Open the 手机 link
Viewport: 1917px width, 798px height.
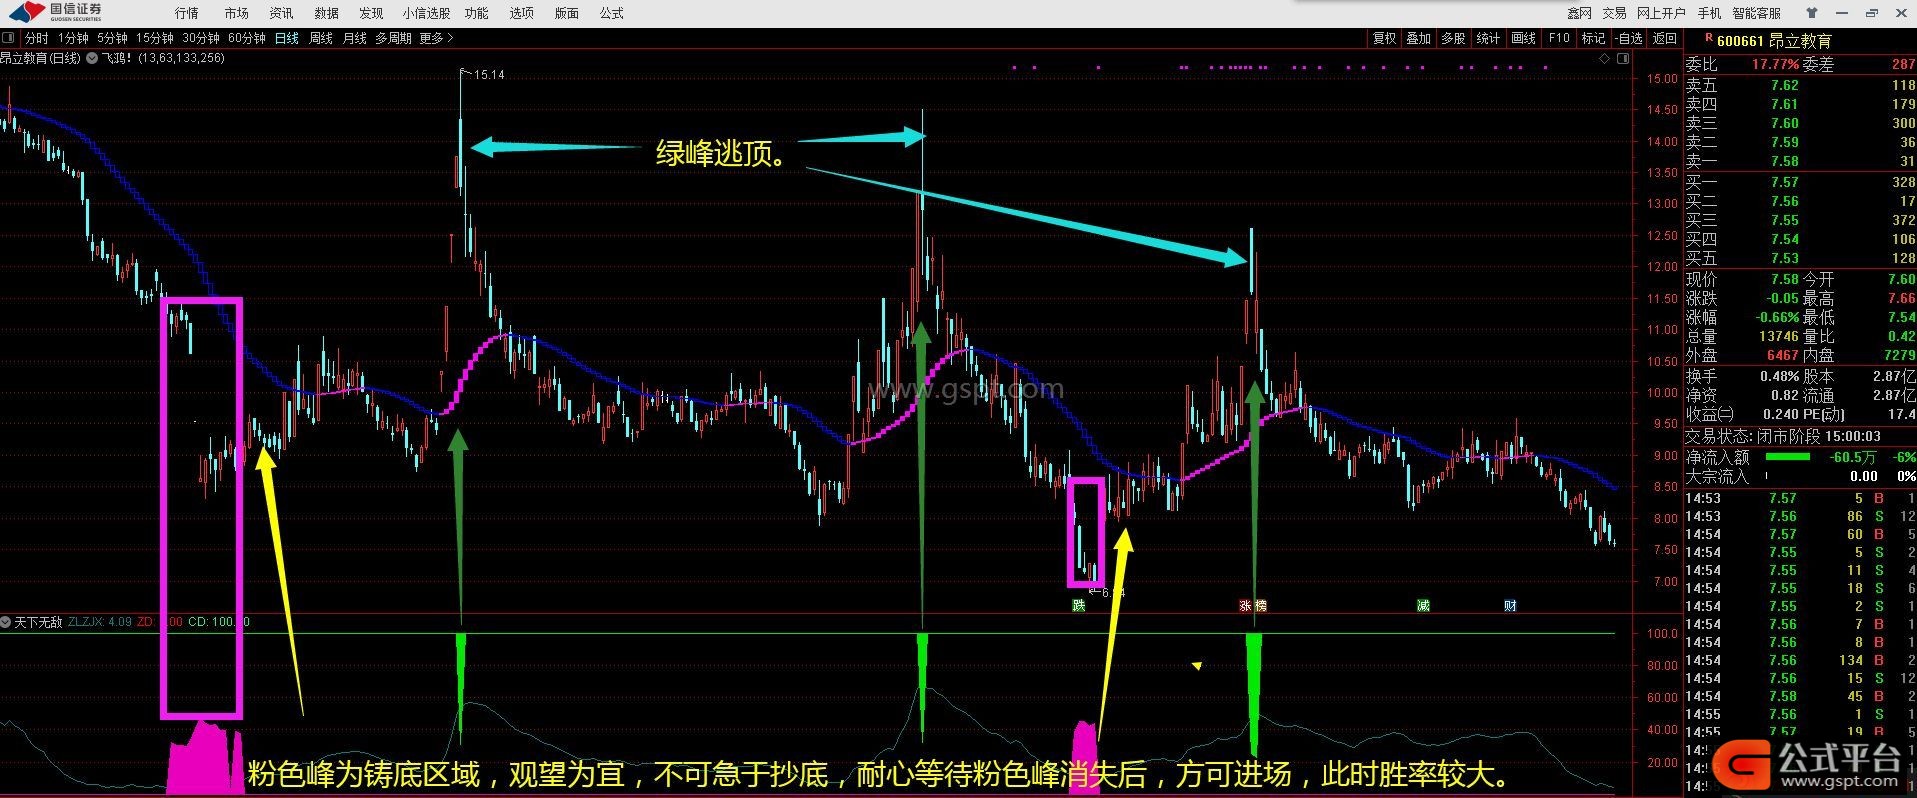[1709, 13]
